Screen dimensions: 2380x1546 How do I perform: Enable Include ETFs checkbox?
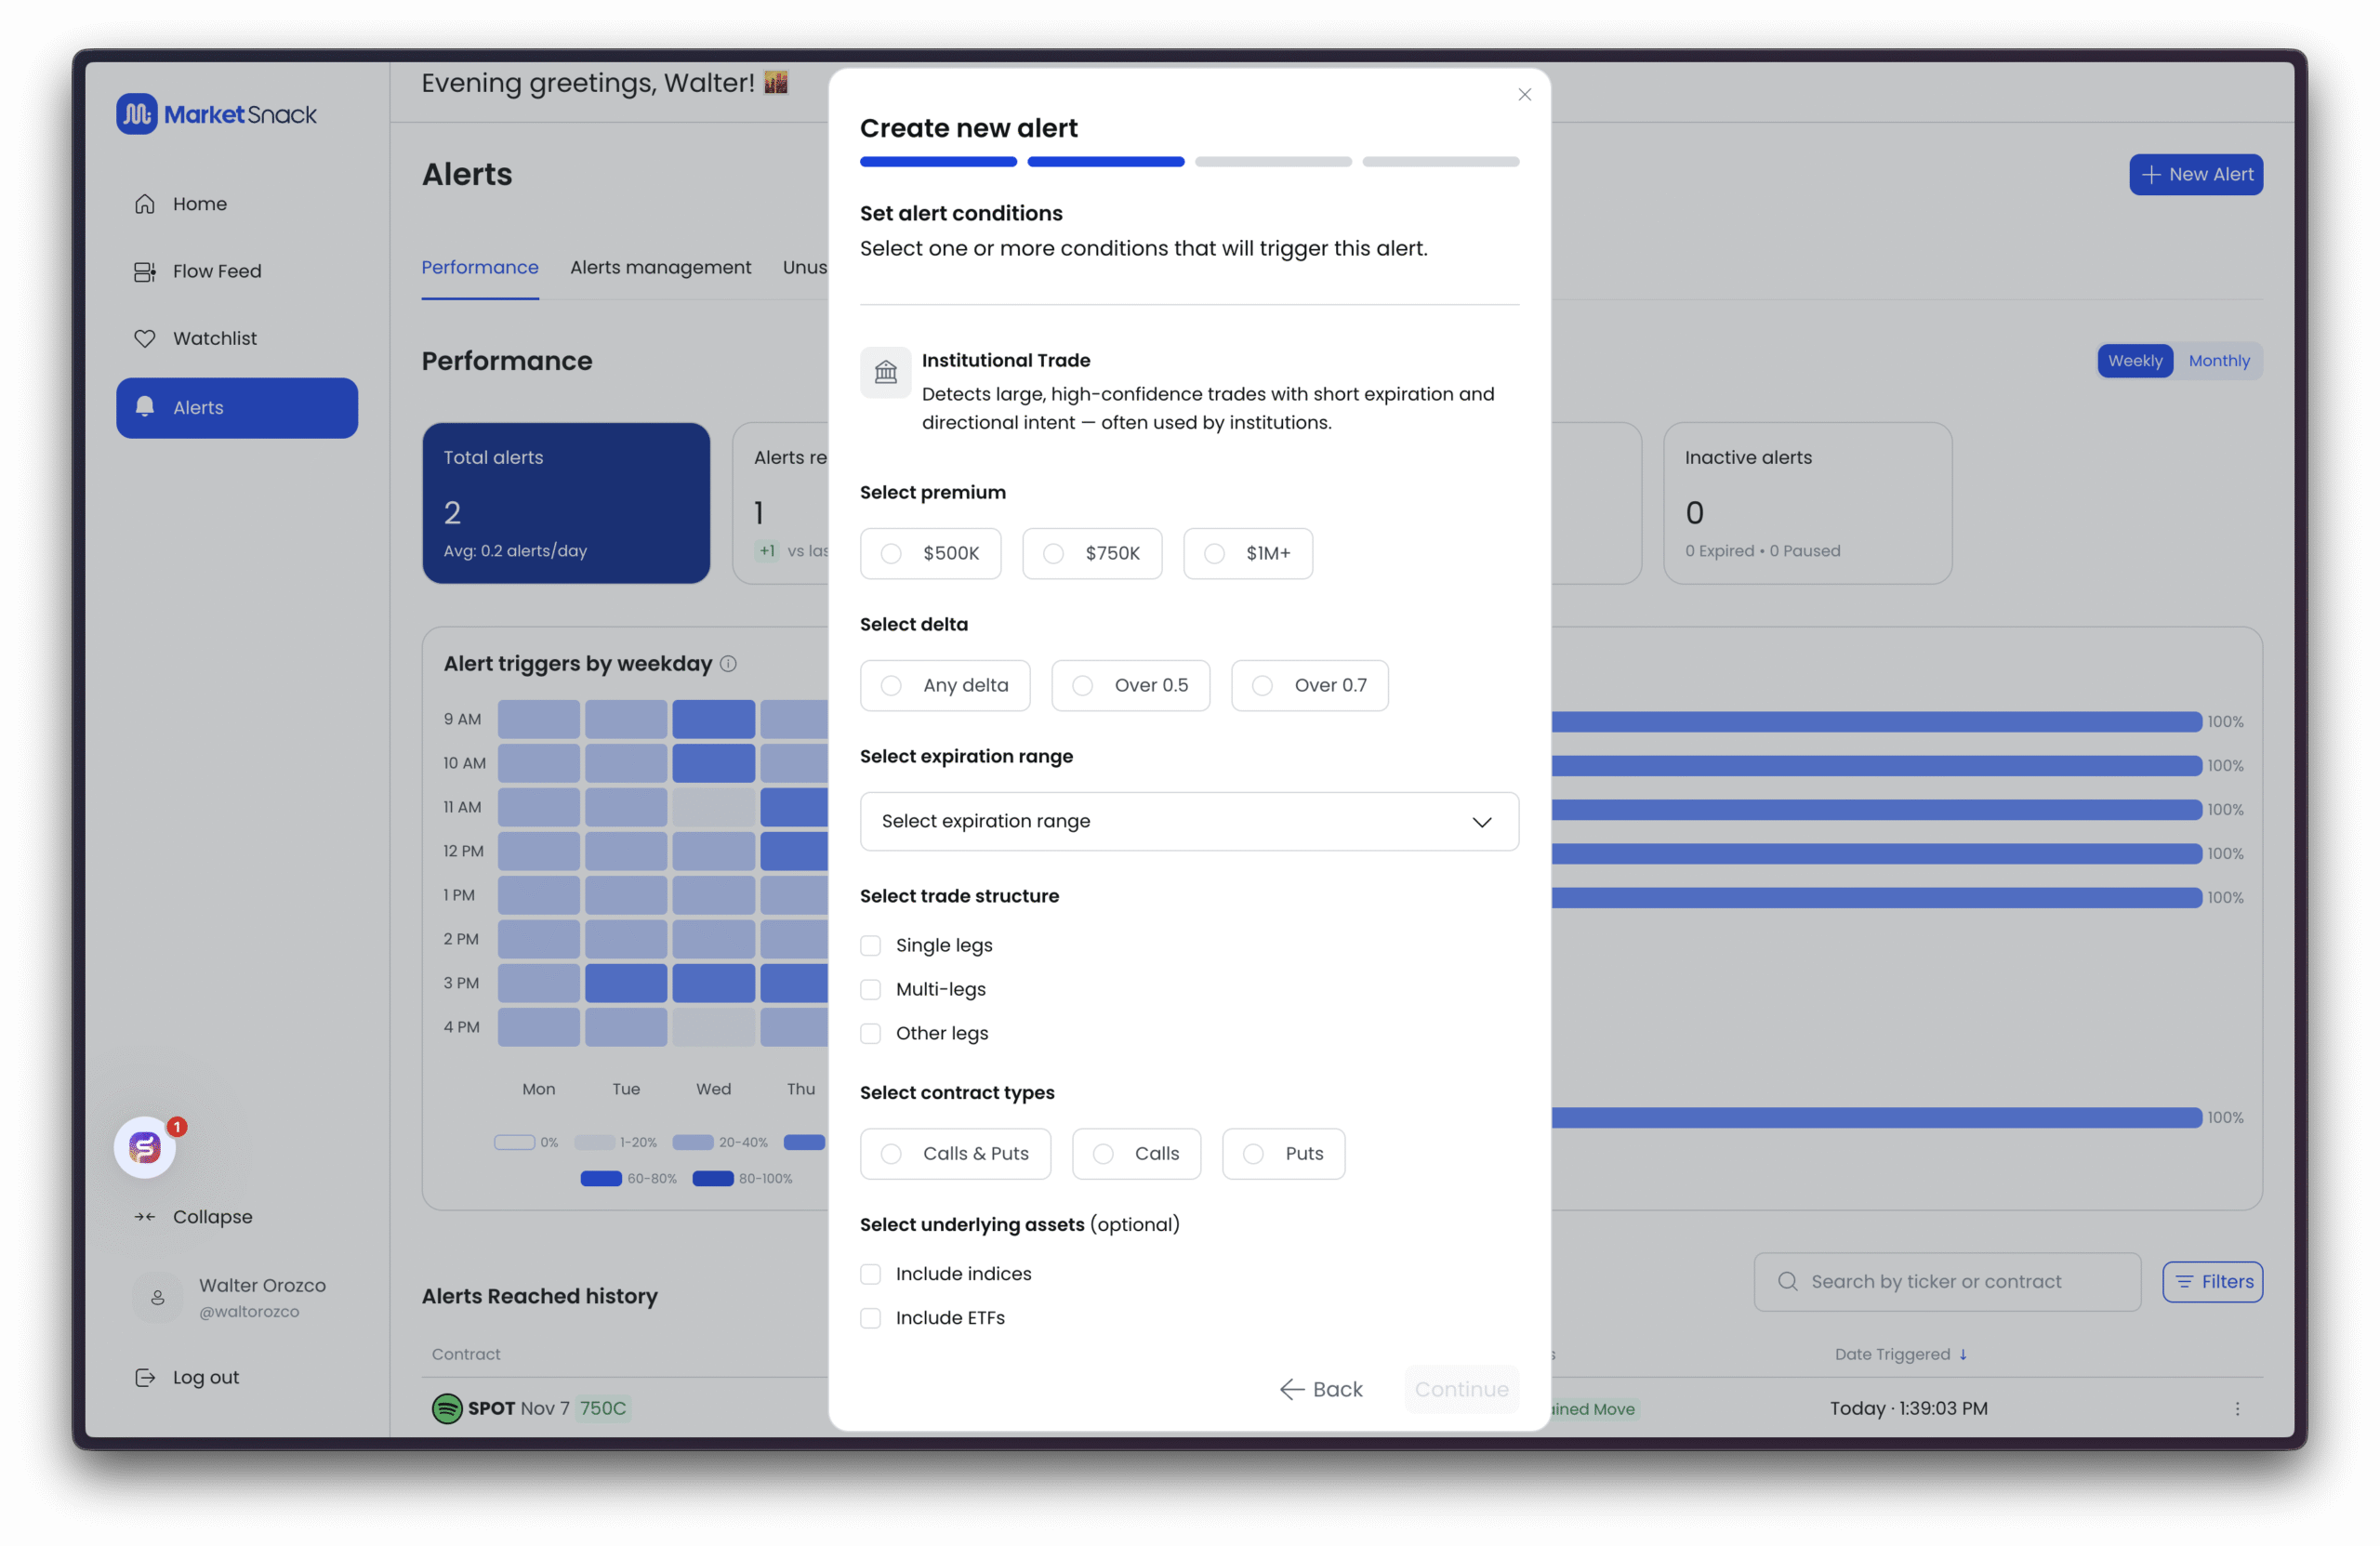871,1319
